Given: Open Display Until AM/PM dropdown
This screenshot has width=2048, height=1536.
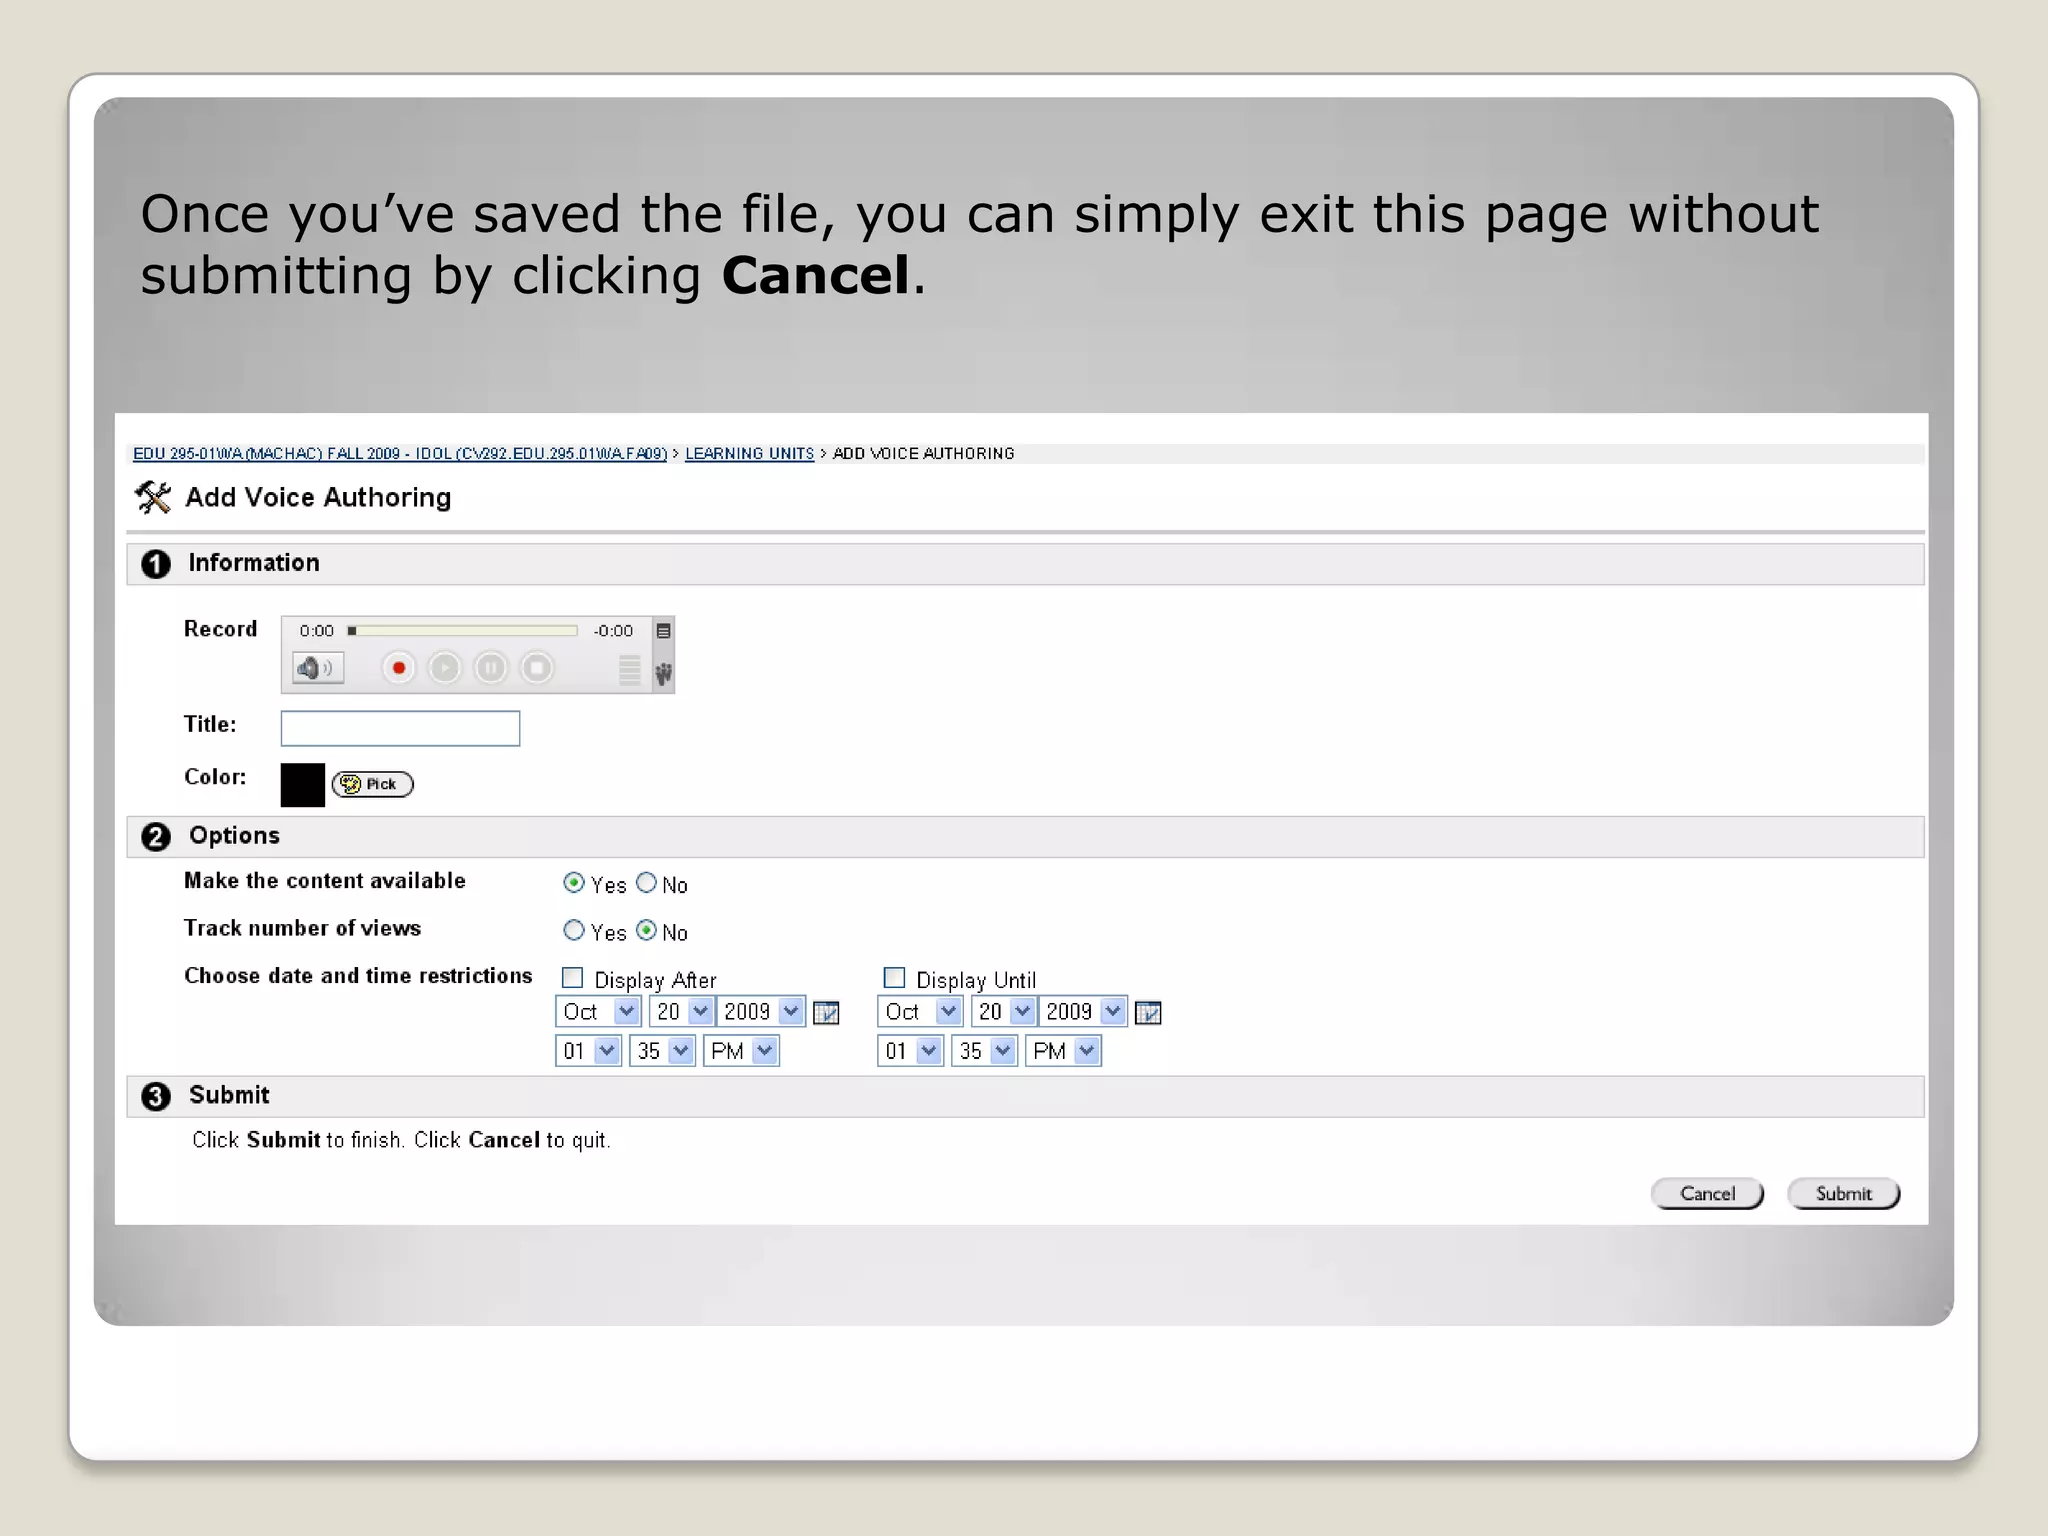Looking at the screenshot, I should click(1063, 1051).
